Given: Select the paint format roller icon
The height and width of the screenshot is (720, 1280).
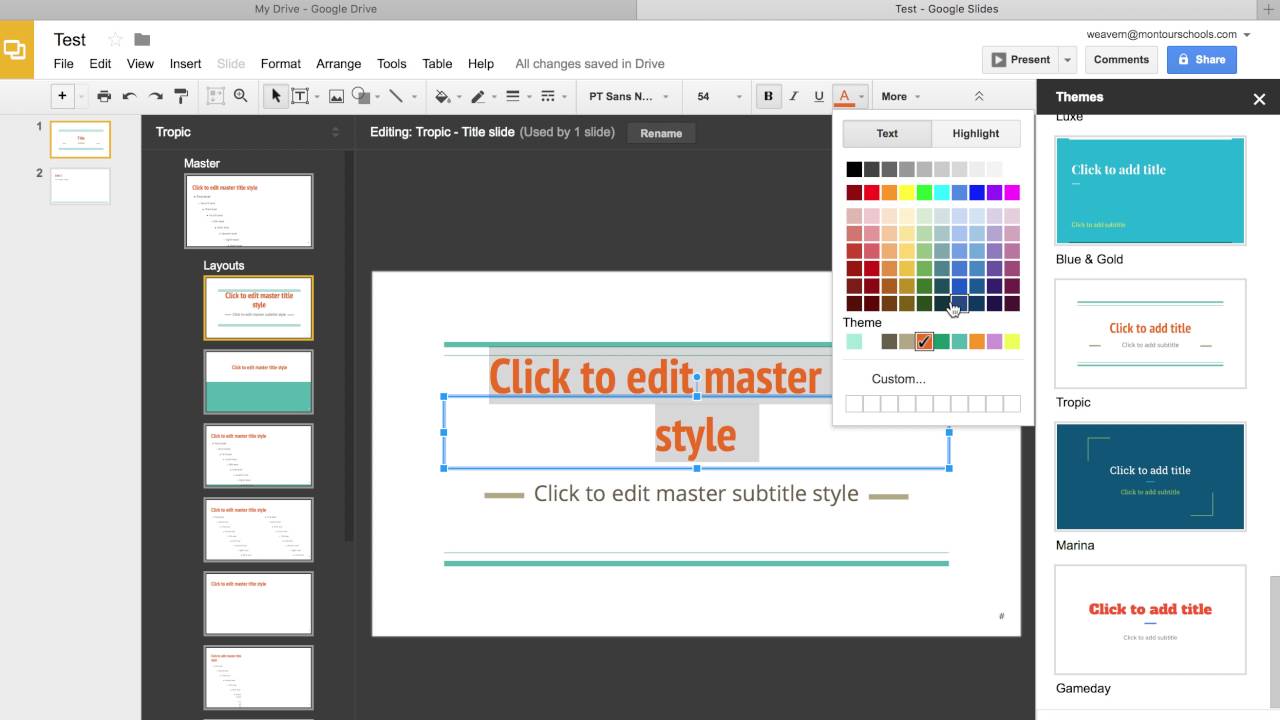Looking at the screenshot, I should pyautogui.click(x=181, y=96).
